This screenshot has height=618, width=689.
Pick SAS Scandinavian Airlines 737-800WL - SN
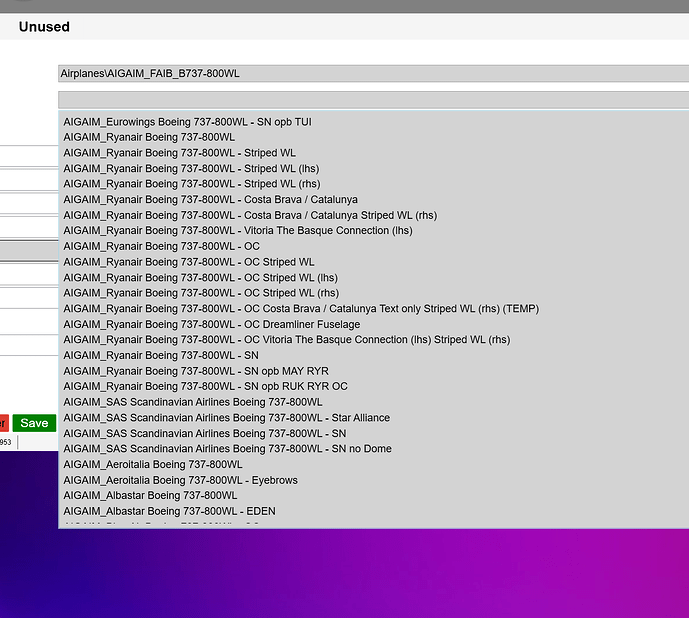204,433
